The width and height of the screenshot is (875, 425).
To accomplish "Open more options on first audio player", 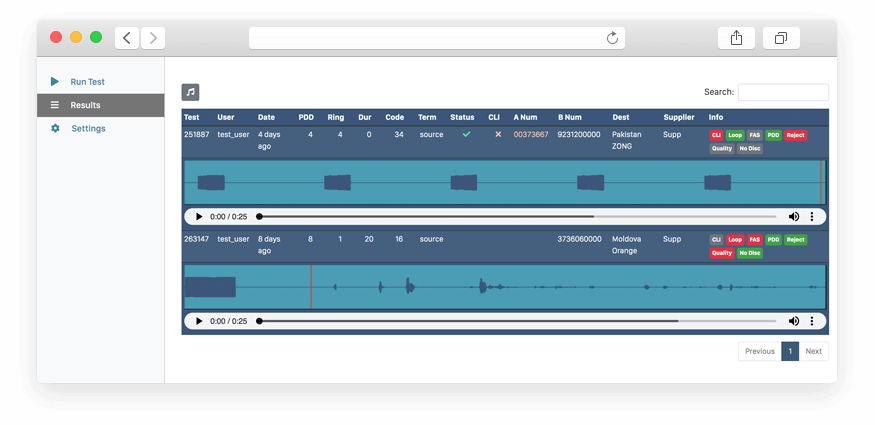I will (x=812, y=217).
